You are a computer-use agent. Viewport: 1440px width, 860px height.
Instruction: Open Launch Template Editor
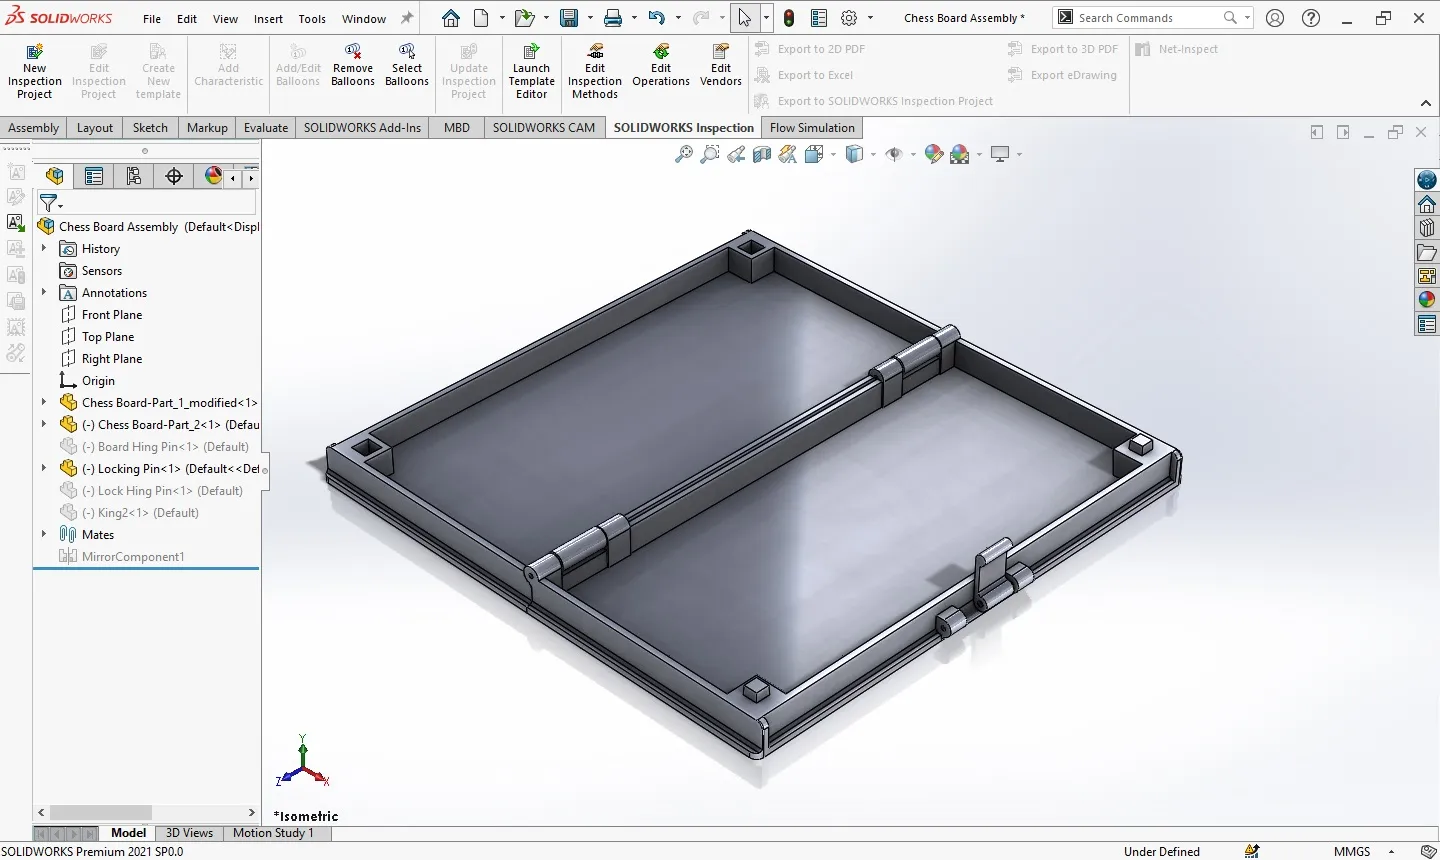(531, 72)
